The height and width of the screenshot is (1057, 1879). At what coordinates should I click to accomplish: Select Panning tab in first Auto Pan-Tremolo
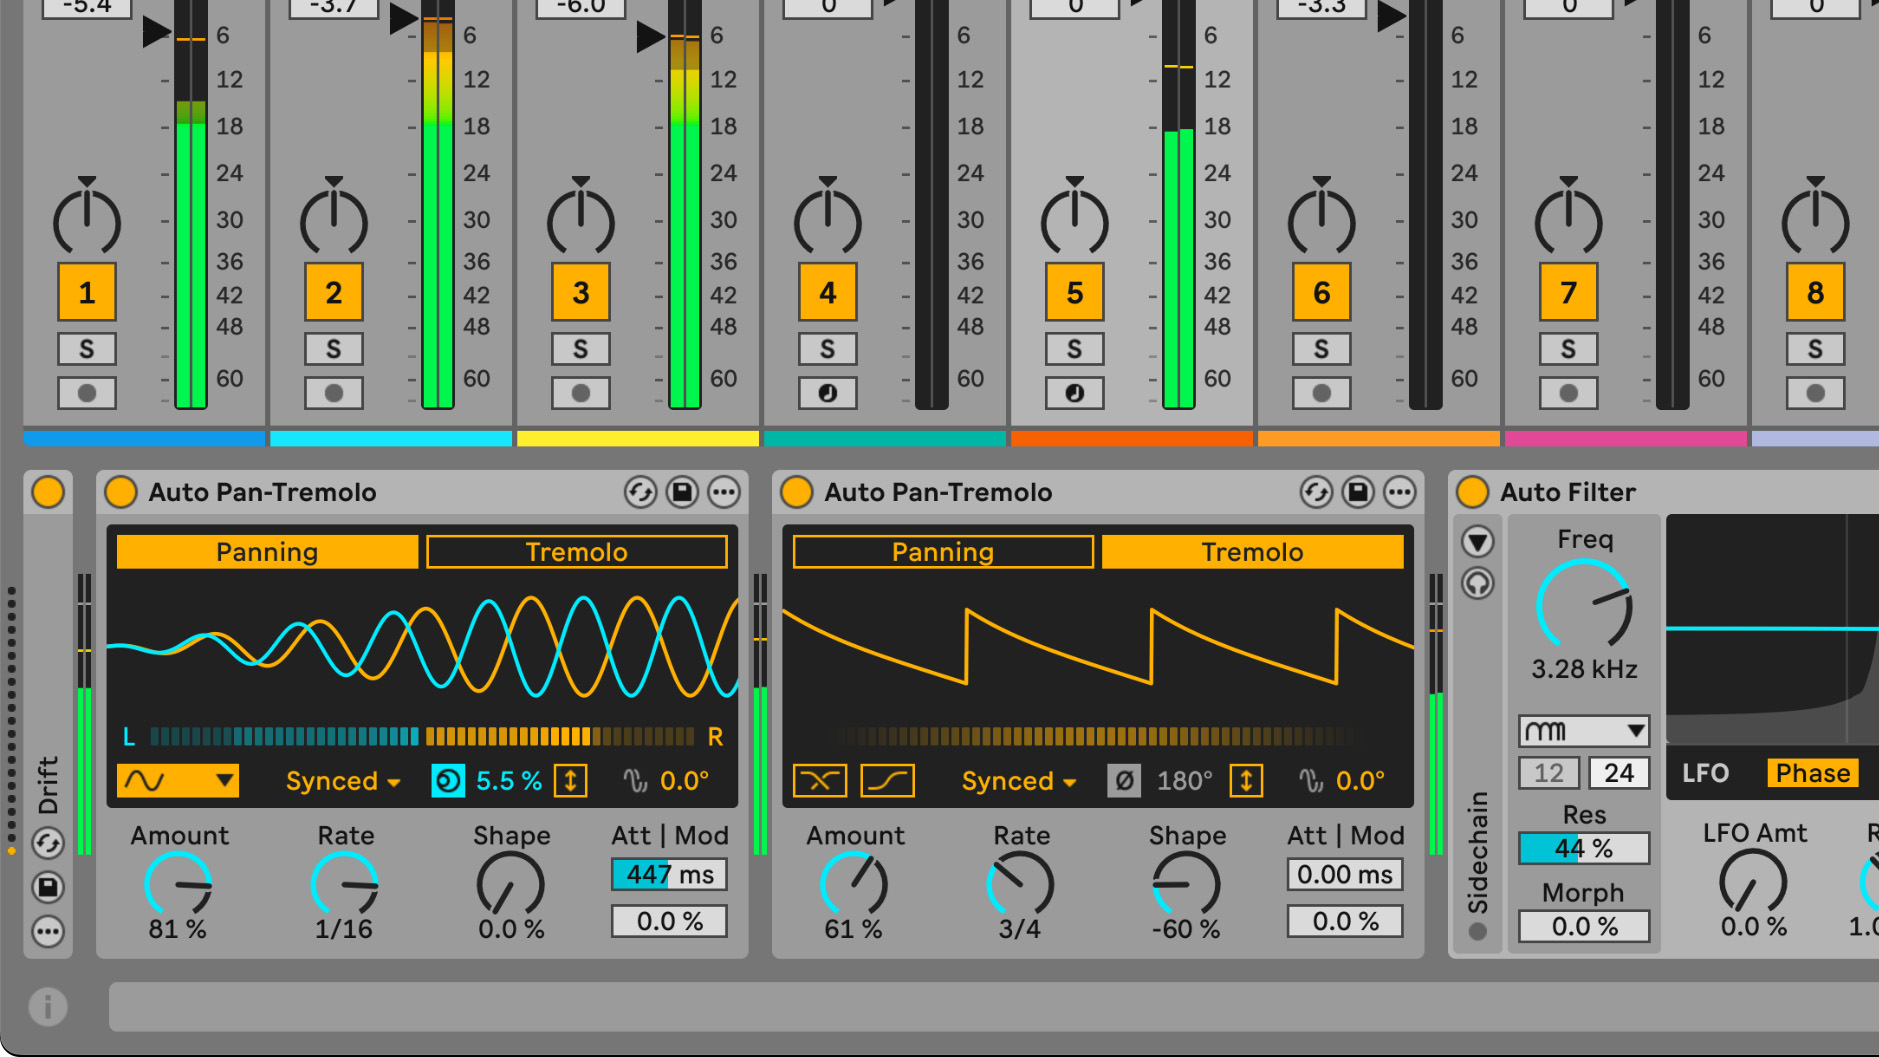(x=267, y=552)
